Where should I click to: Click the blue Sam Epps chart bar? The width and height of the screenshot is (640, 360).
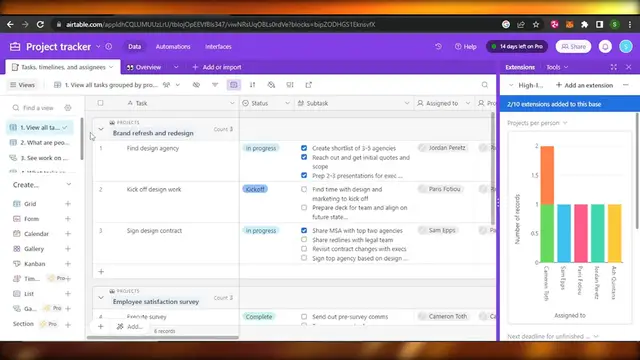coord(564,233)
